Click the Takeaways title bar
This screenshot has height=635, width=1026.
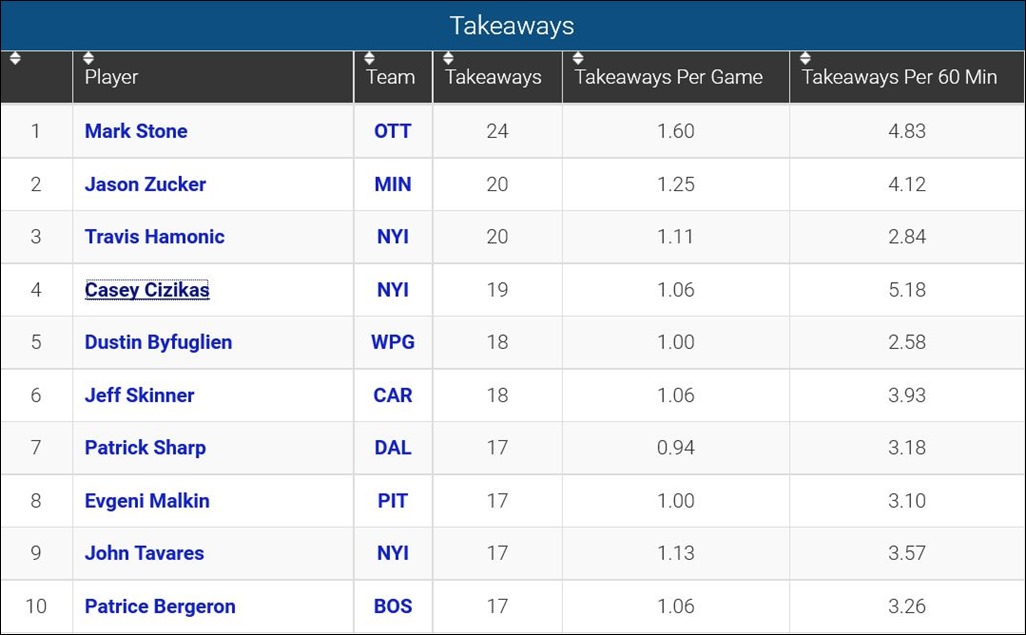513,25
